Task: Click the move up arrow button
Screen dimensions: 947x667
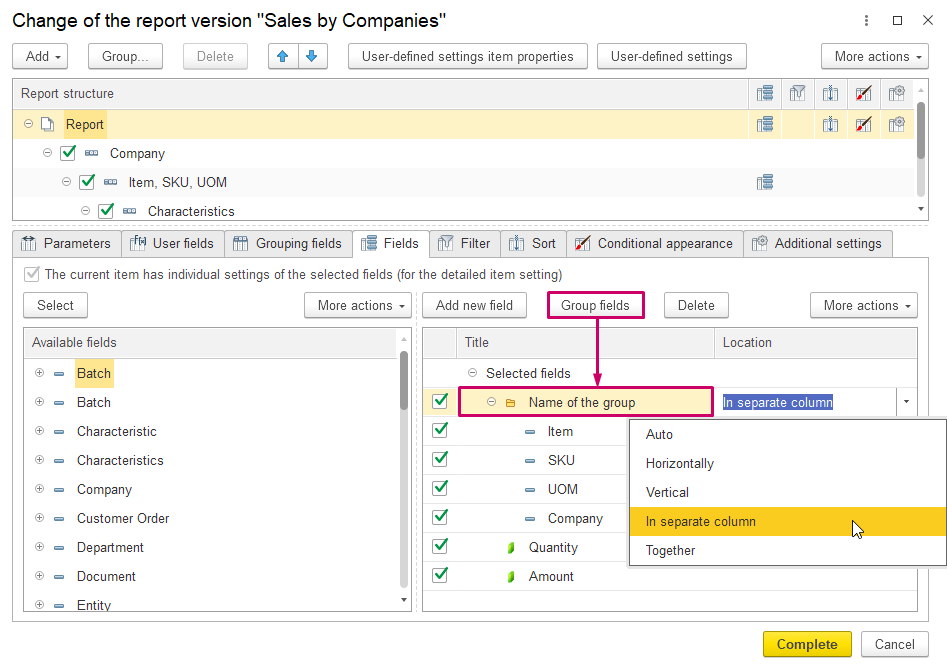Action: tap(283, 56)
